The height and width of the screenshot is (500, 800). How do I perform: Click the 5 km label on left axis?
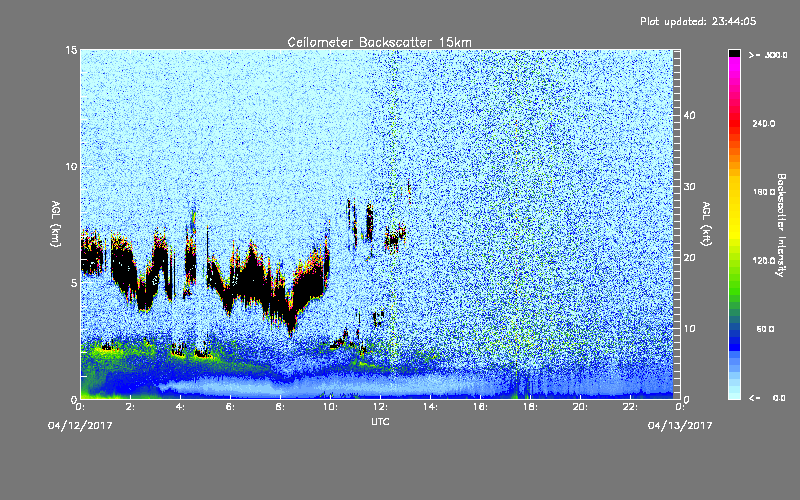[x=74, y=283]
